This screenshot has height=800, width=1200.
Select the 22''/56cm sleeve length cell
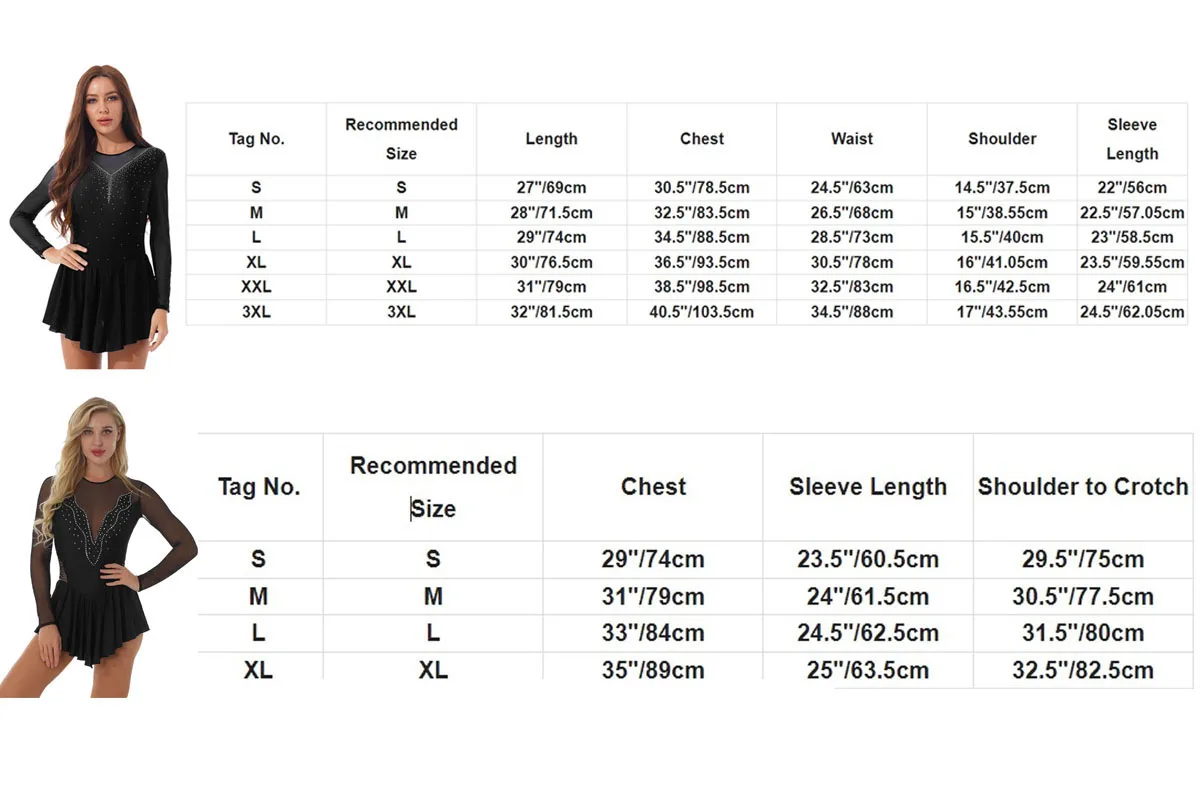[x=1132, y=188]
